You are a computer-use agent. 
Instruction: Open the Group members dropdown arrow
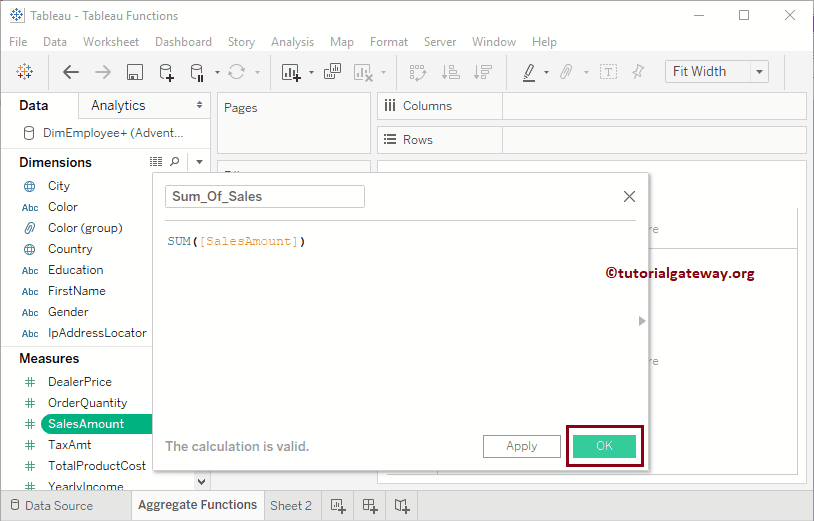click(586, 72)
